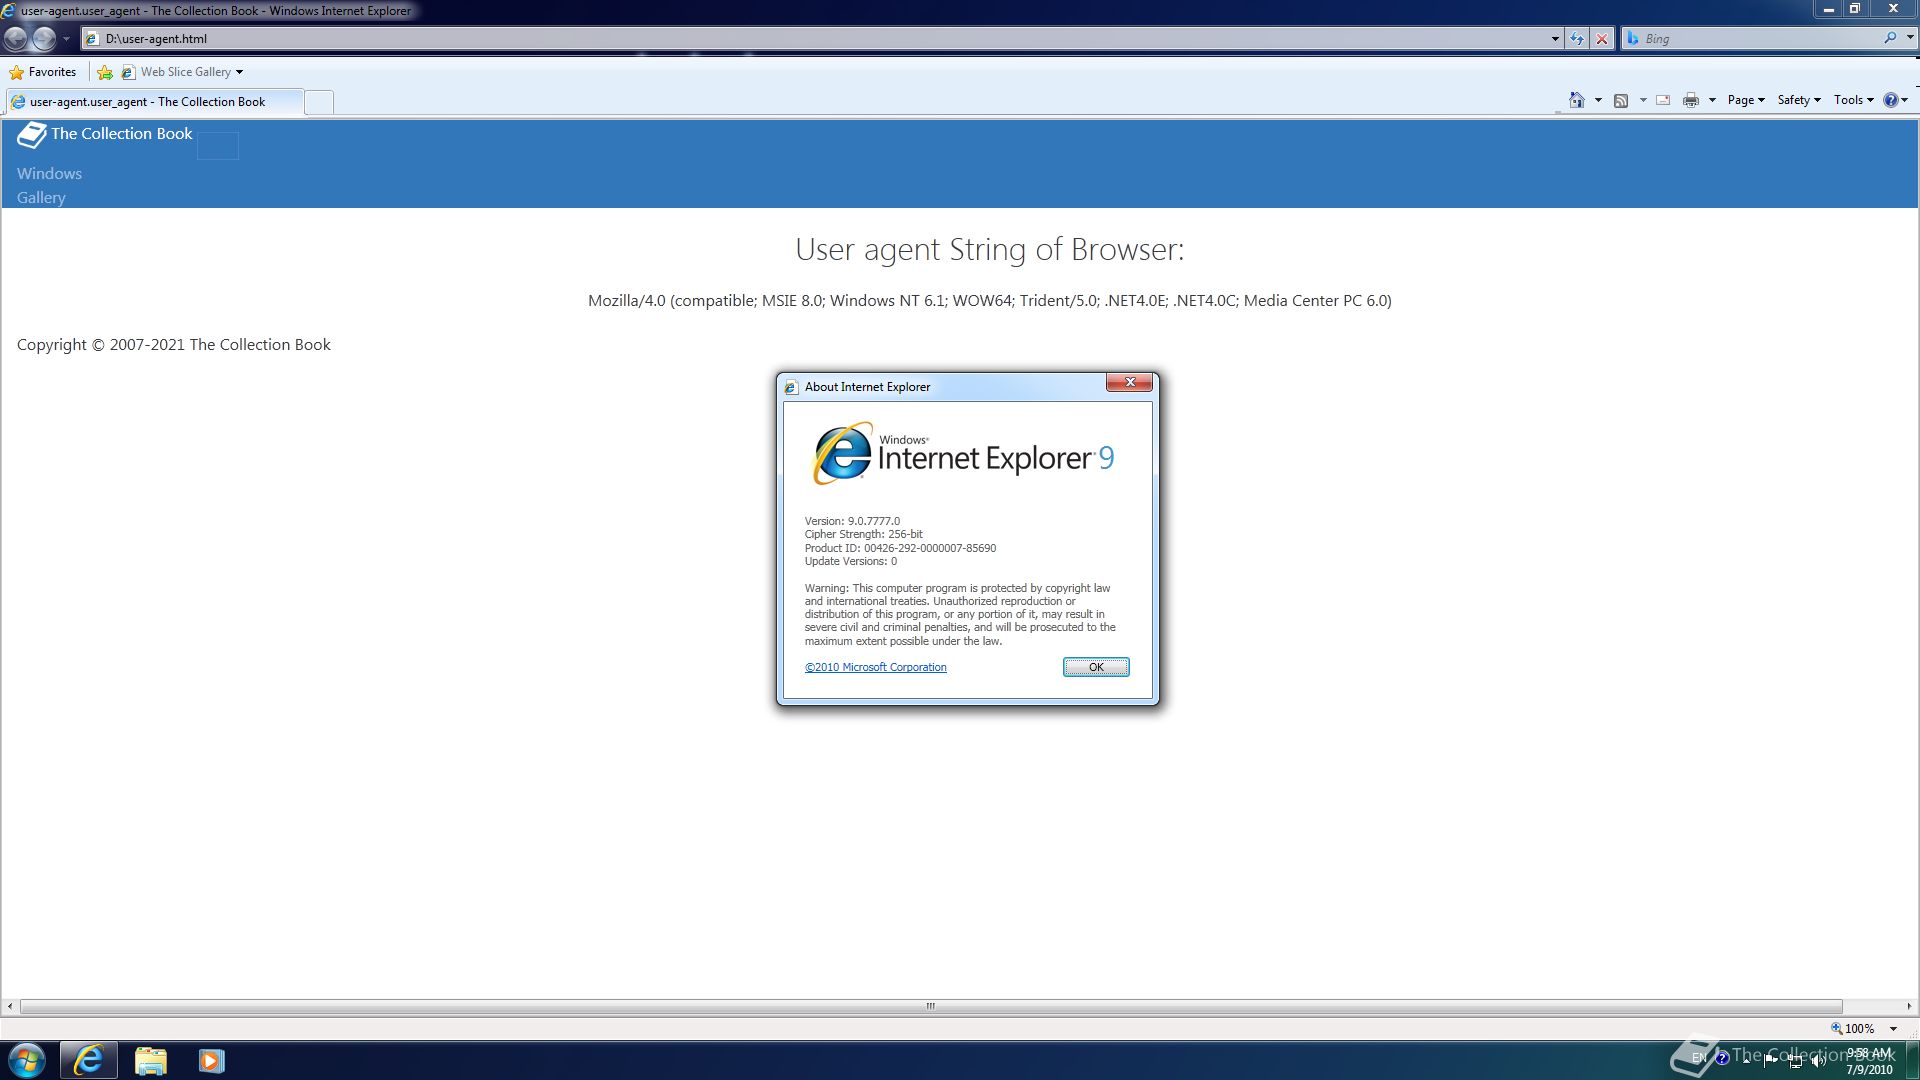This screenshot has width=1920, height=1080.
Task: Click the Action Center flag icon
Action: 1771,1060
